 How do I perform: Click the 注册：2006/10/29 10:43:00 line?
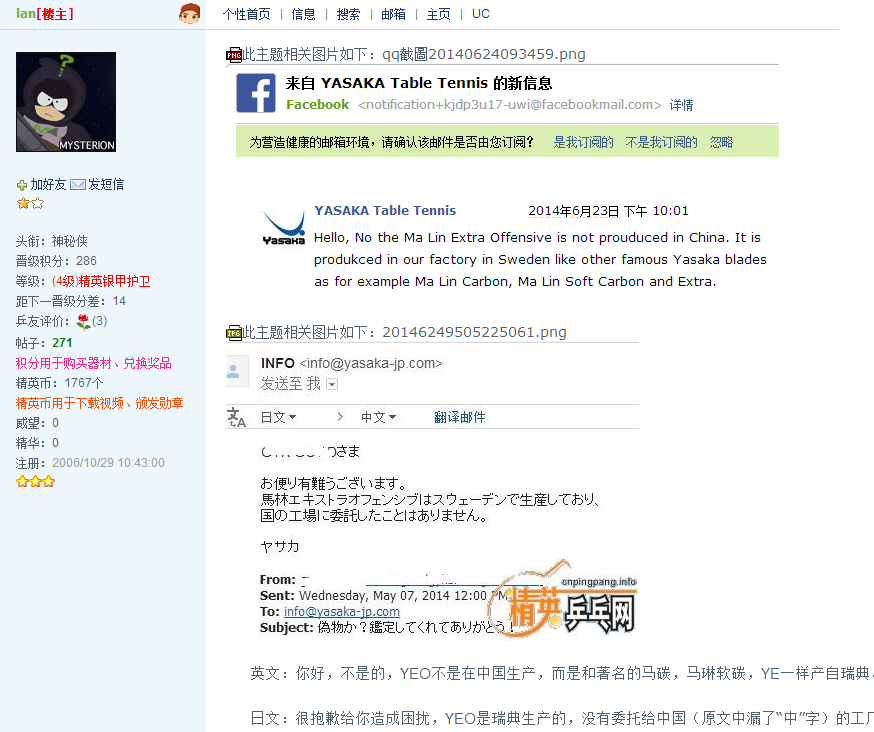point(90,463)
